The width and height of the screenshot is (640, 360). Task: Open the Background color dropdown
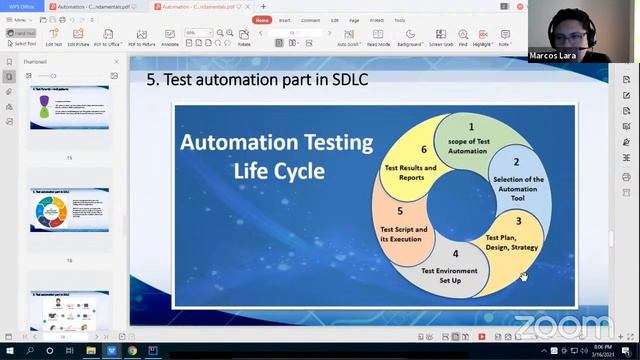pos(410,38)
